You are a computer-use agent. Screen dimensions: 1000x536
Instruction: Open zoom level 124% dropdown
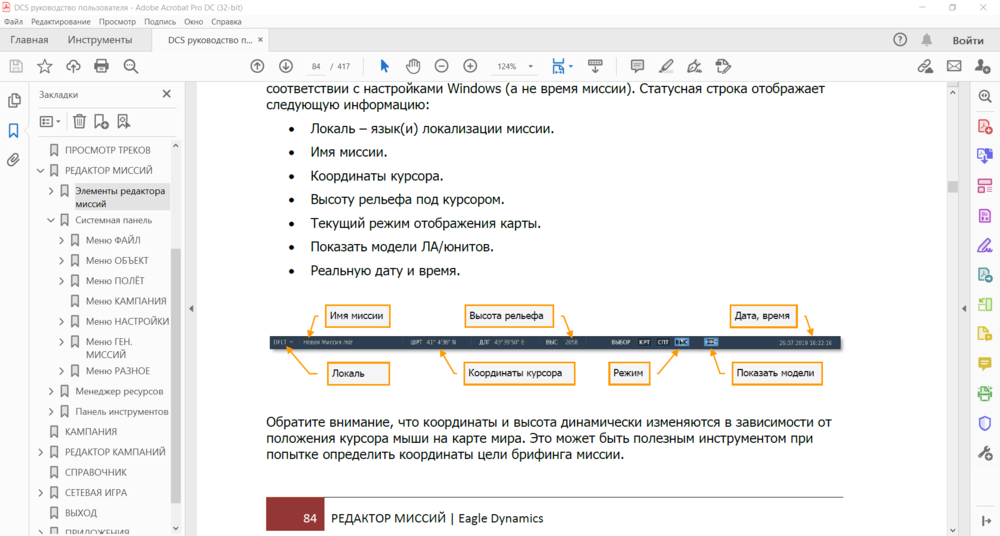point(530,66)
